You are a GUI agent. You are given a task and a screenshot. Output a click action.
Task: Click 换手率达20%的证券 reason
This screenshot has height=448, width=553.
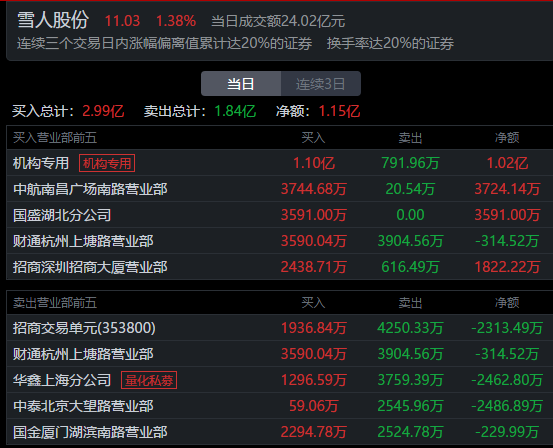(390, 43)
